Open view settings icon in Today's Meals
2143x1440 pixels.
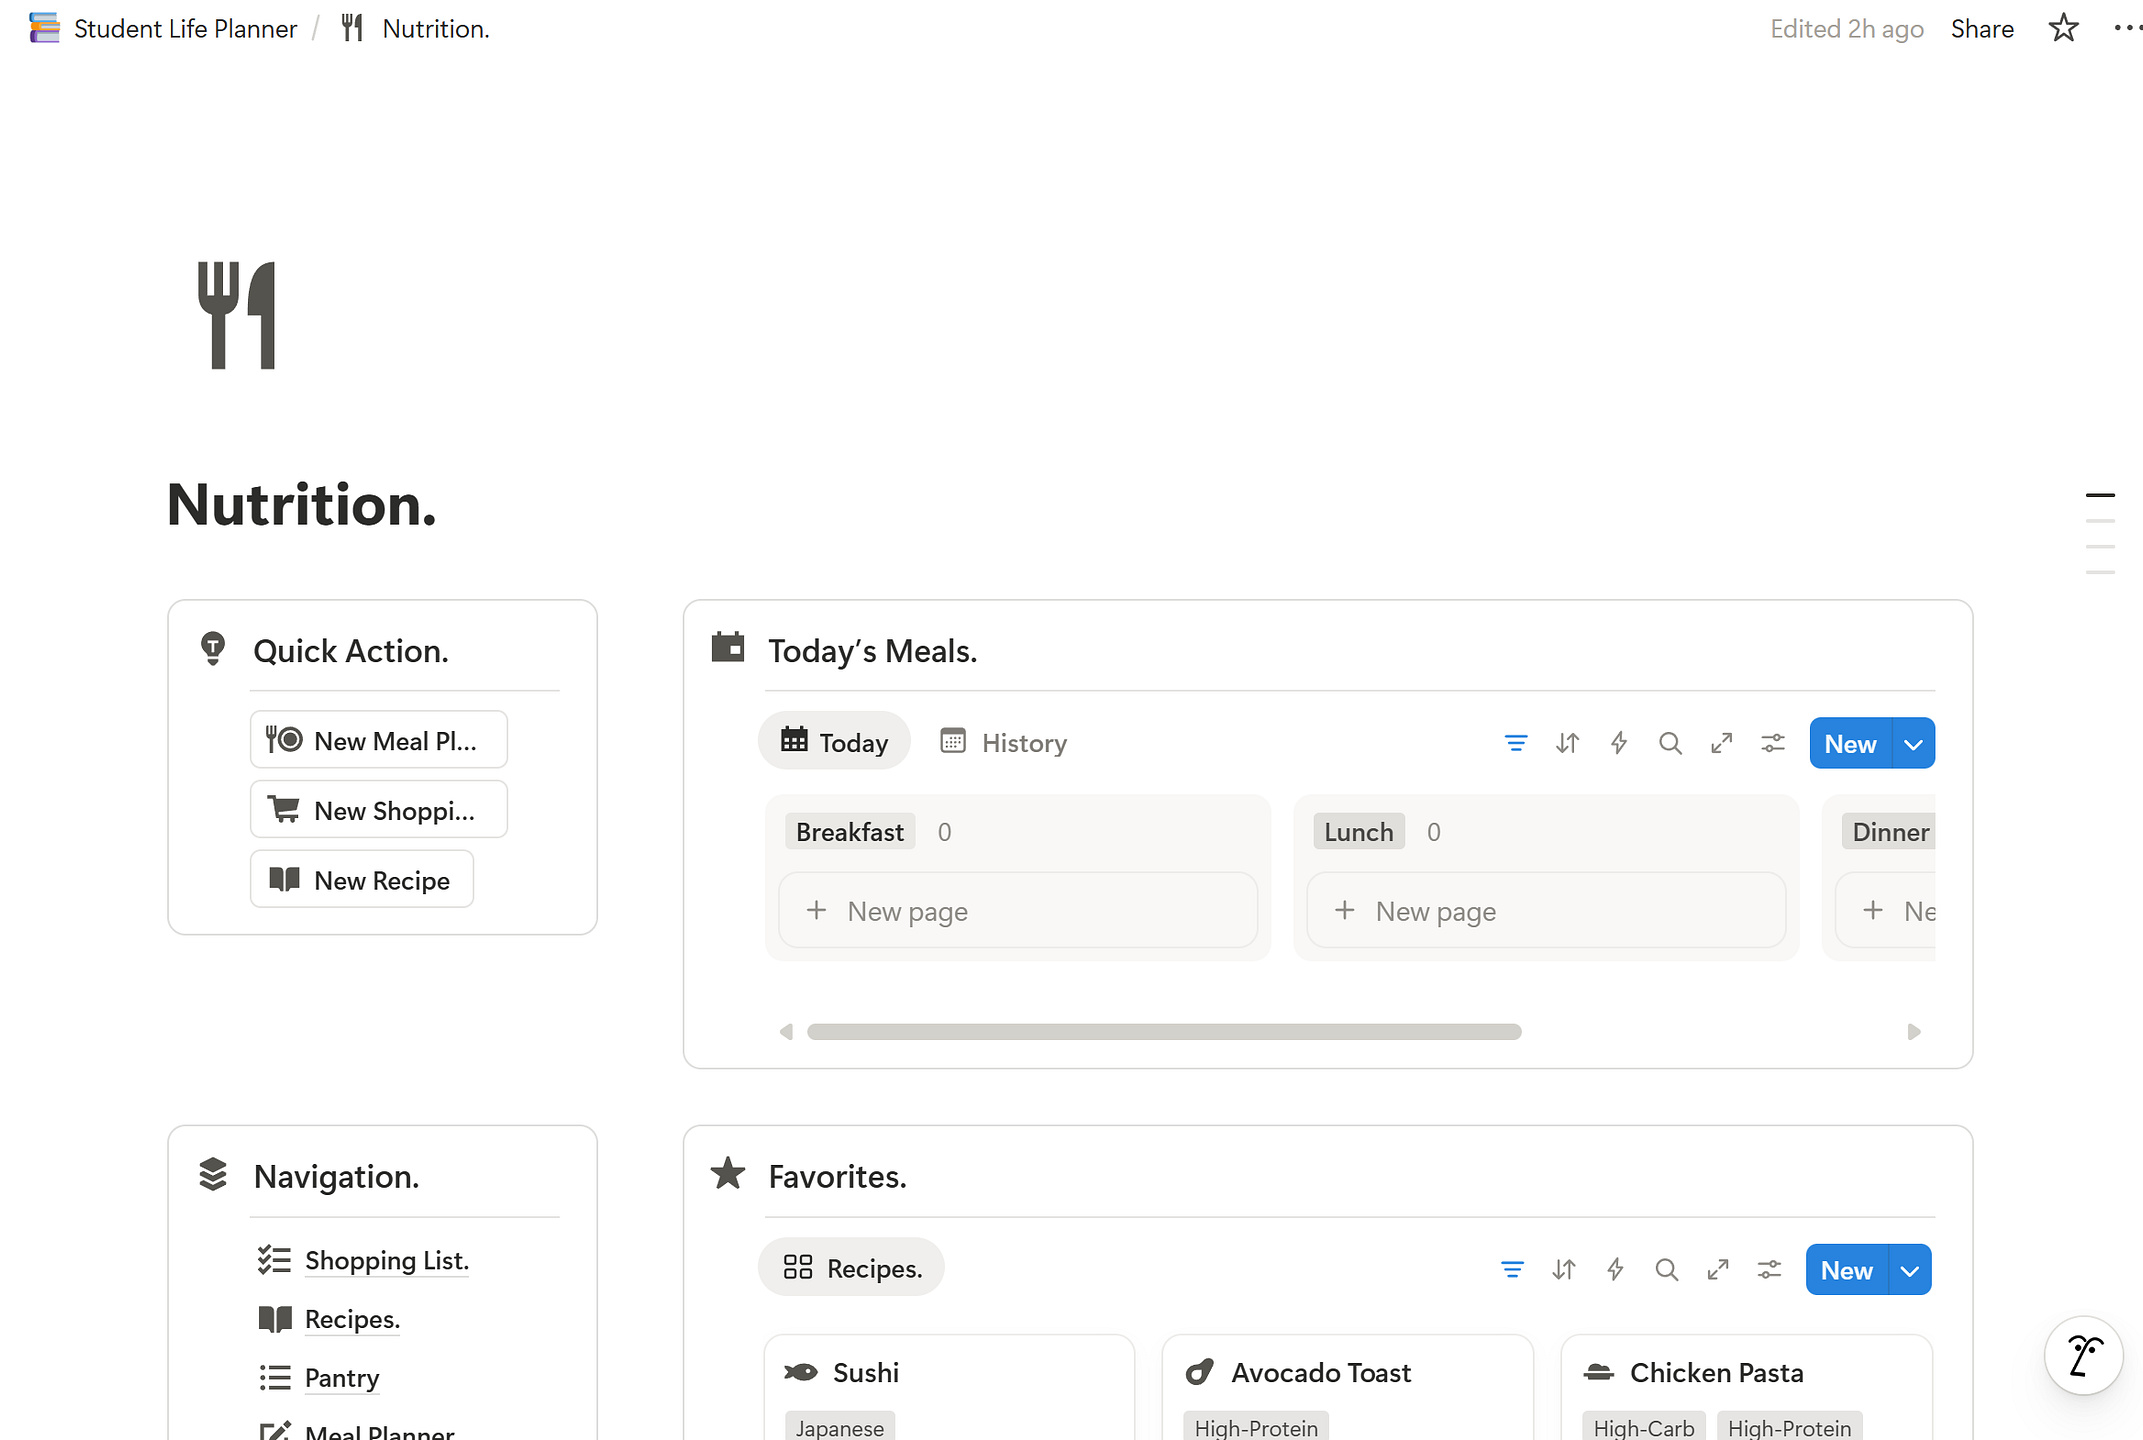tap(1773, 743)
